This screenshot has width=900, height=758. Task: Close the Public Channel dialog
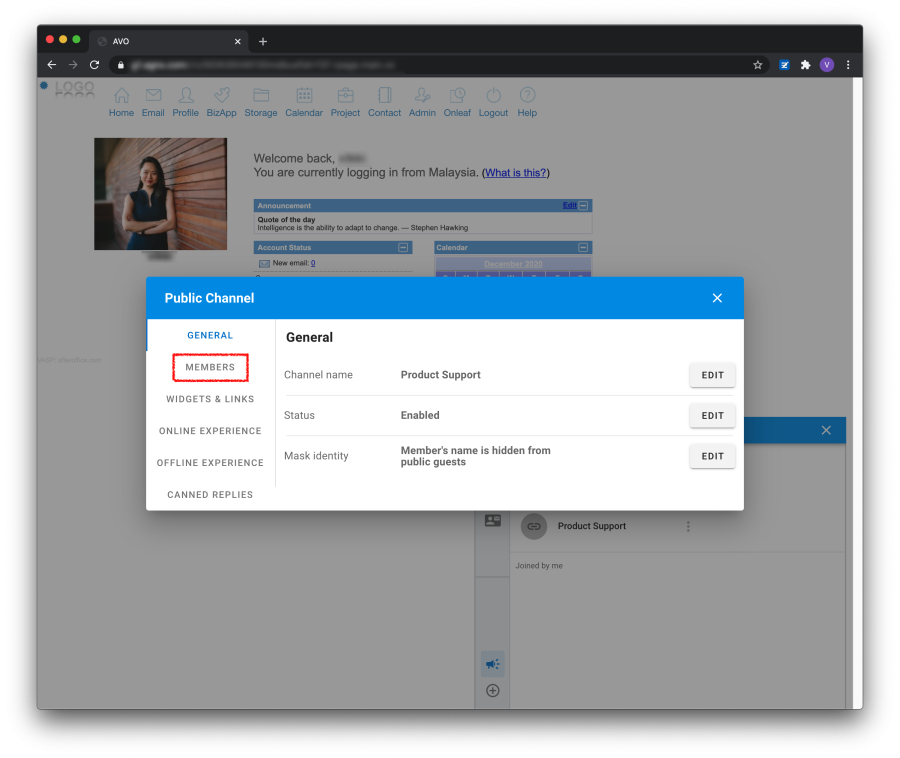(x=717, y=298)
